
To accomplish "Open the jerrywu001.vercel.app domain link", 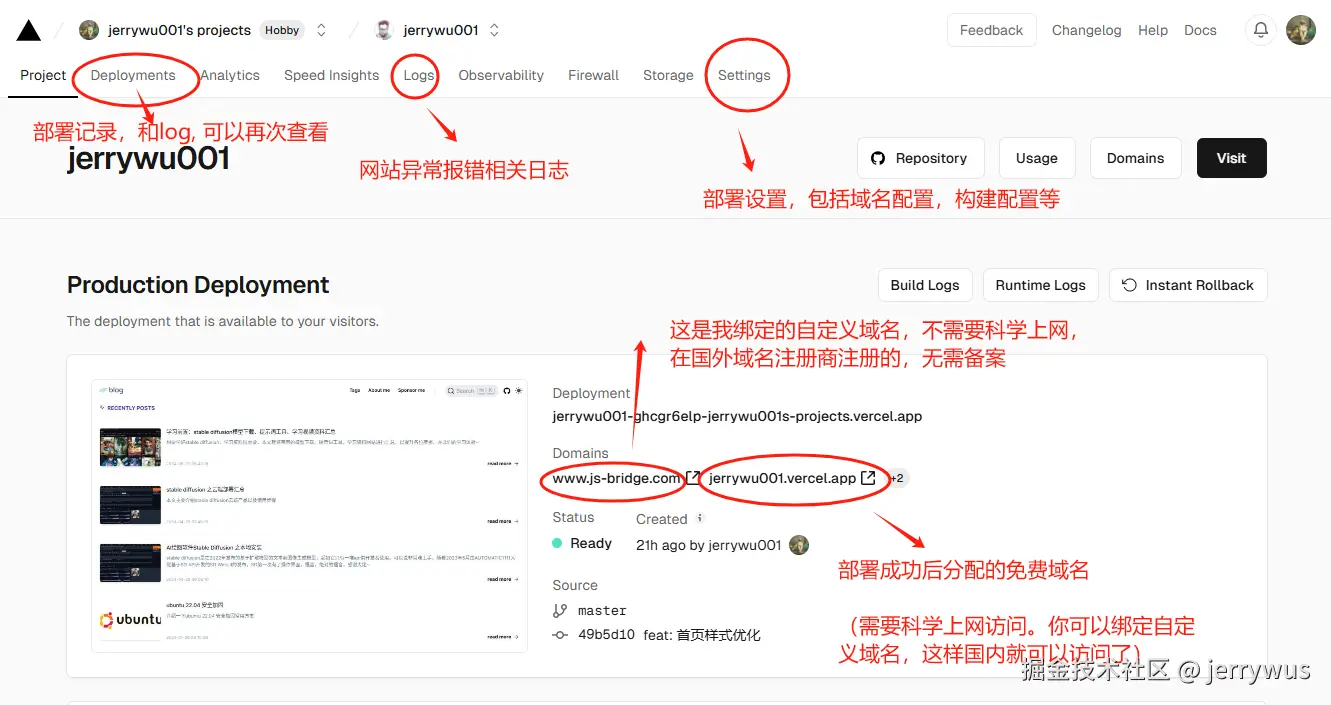I will tap(782, 478).
